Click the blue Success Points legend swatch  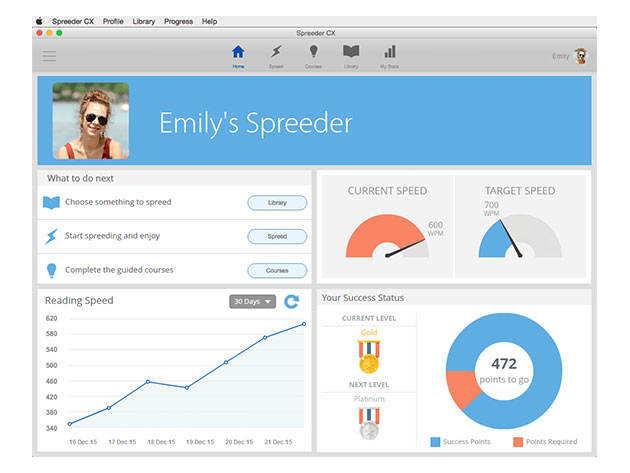(x=435, y=442)
